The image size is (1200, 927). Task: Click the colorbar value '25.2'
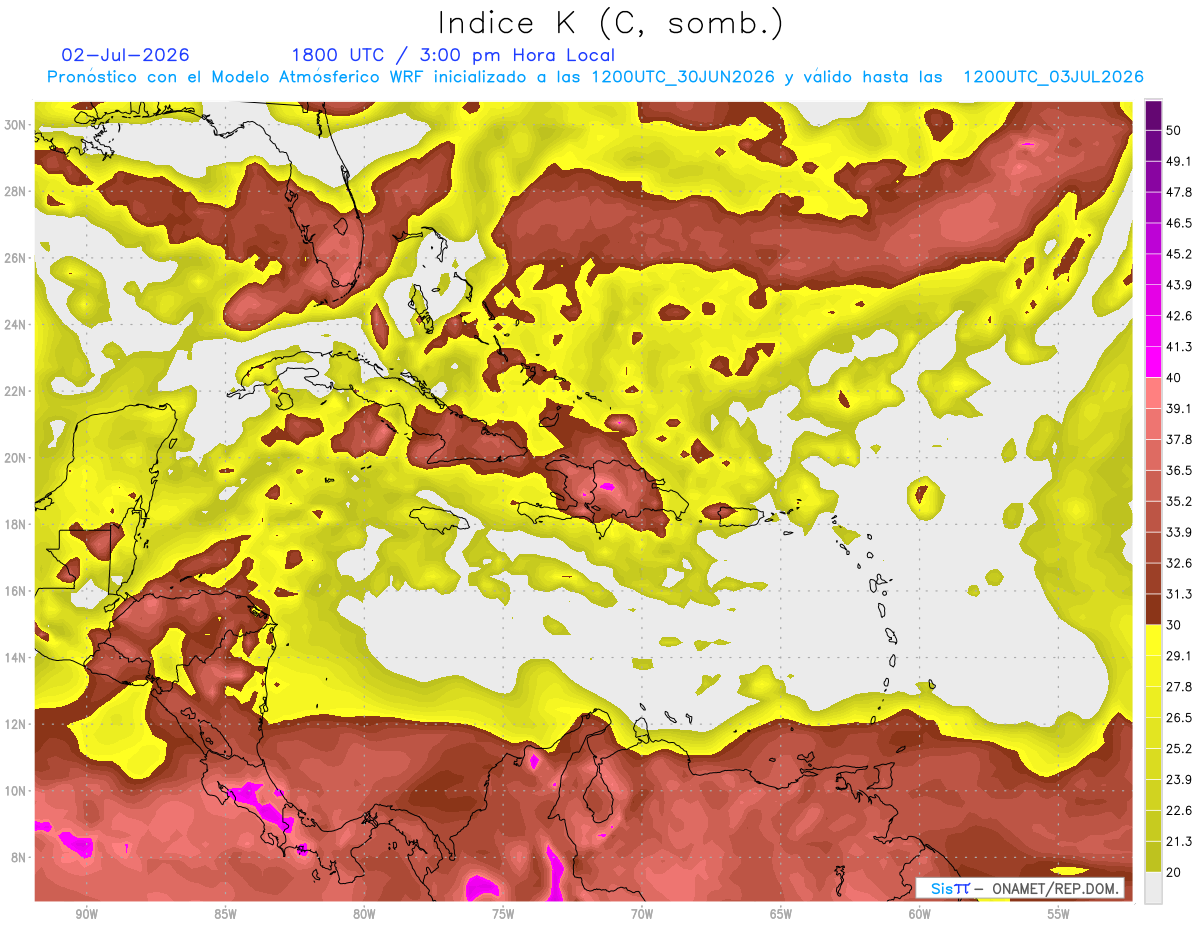(x=1179, y=749)
